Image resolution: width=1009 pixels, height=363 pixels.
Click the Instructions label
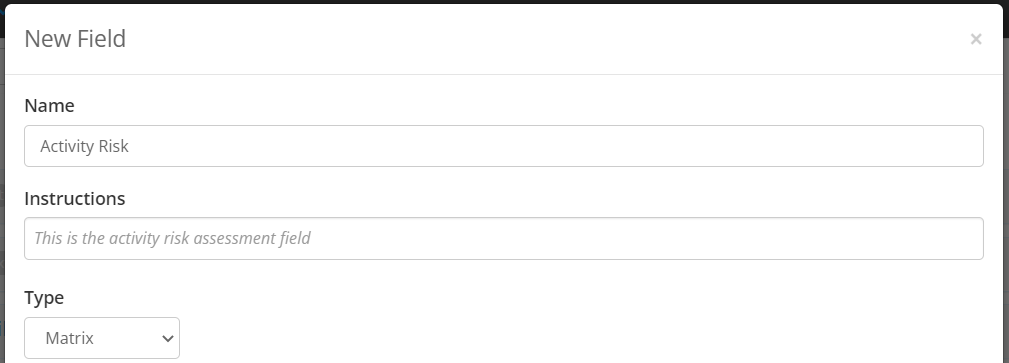click(x=75, y=199)
